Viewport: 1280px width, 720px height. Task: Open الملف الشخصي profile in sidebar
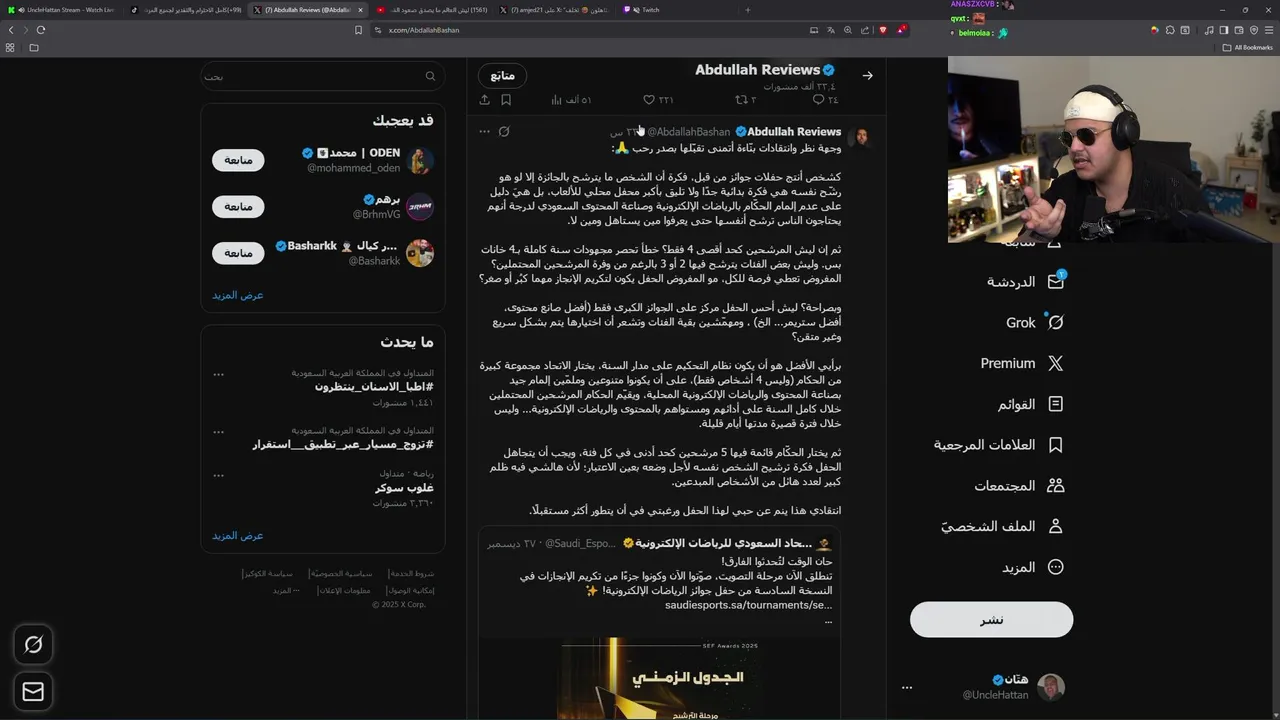coord(1002,526)
